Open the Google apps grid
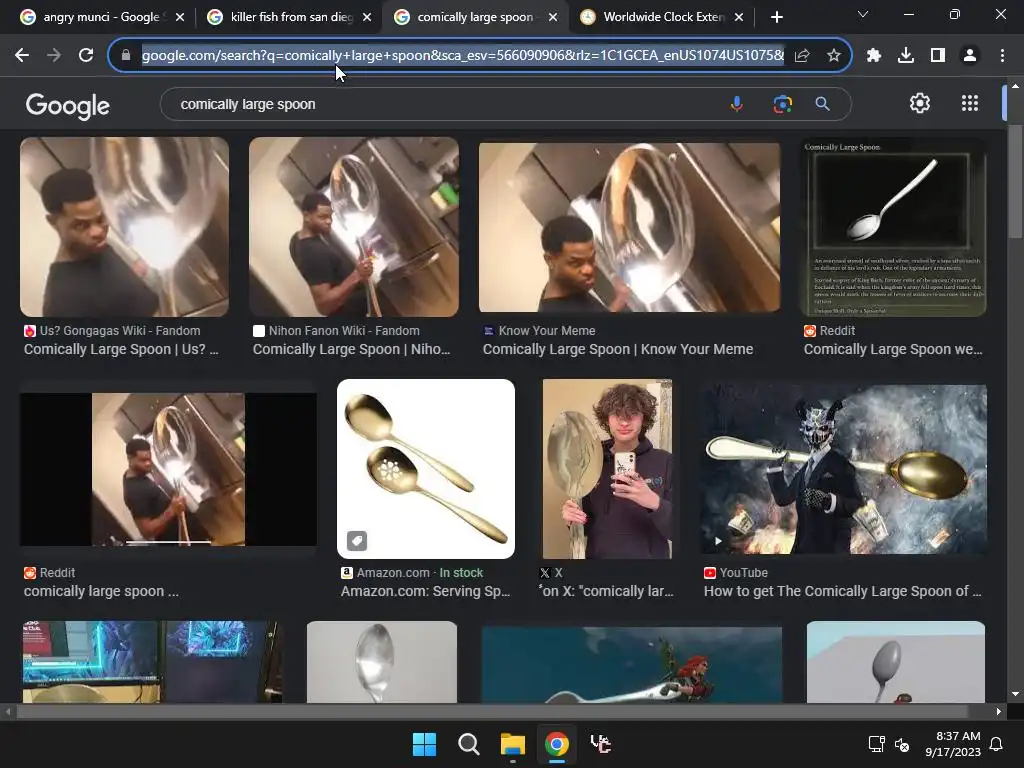This screenshot has height=768, width=1024. point(970,103)
